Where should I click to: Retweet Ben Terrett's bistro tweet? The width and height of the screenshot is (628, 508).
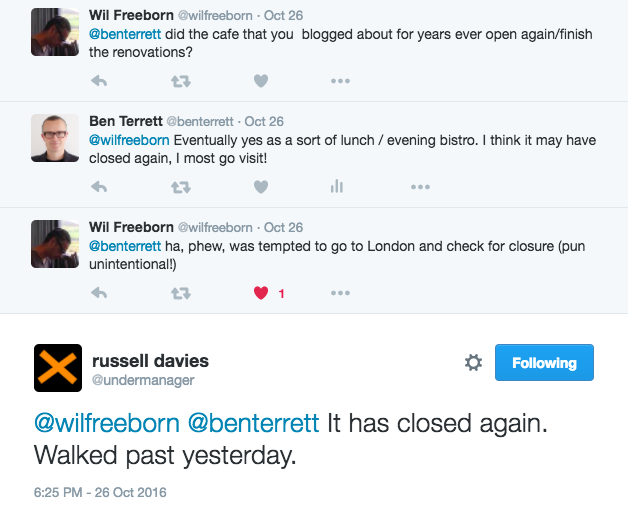(x=180, y=186)
